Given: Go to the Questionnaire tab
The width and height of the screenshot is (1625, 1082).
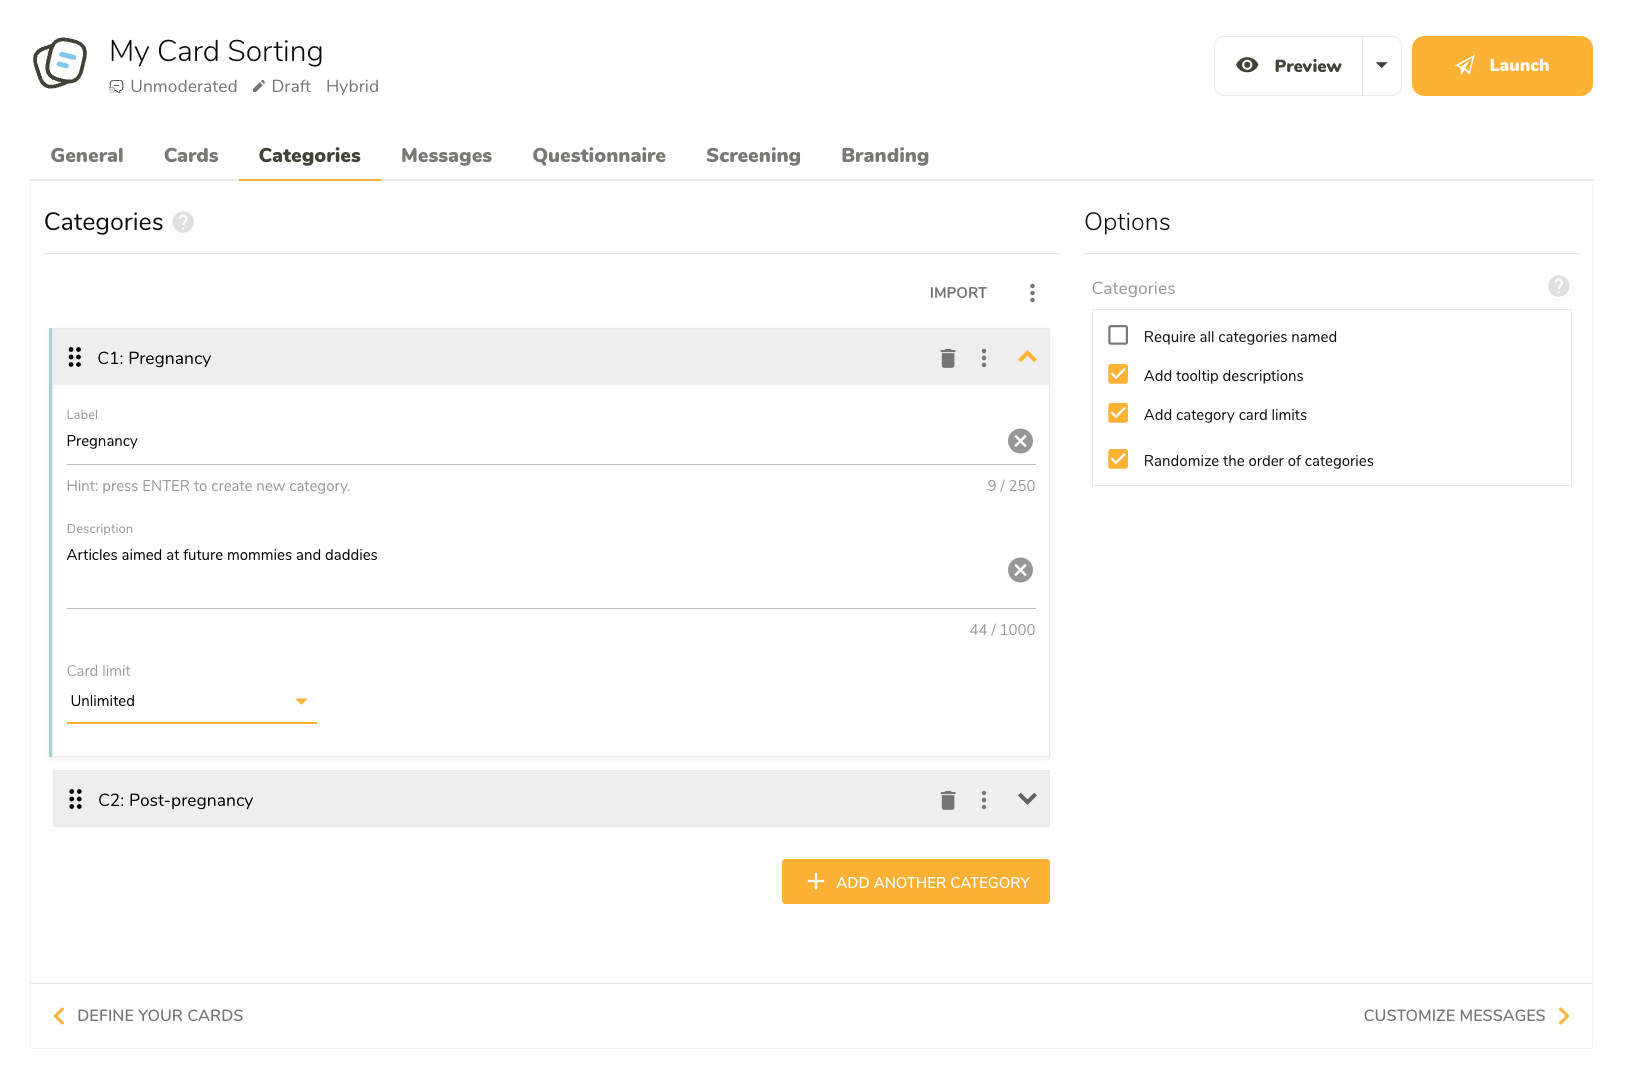Looking at the screenshot, I should coord(599,156).
